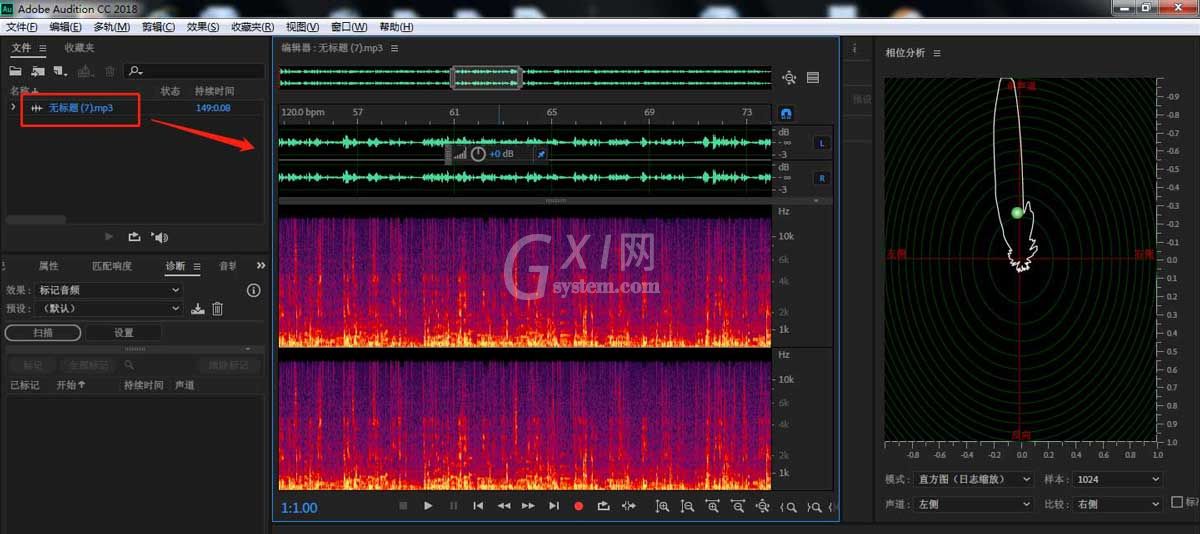The image size is (1200, 534).
Task: Open the 效果(S) menu
Action: [203, 27]
